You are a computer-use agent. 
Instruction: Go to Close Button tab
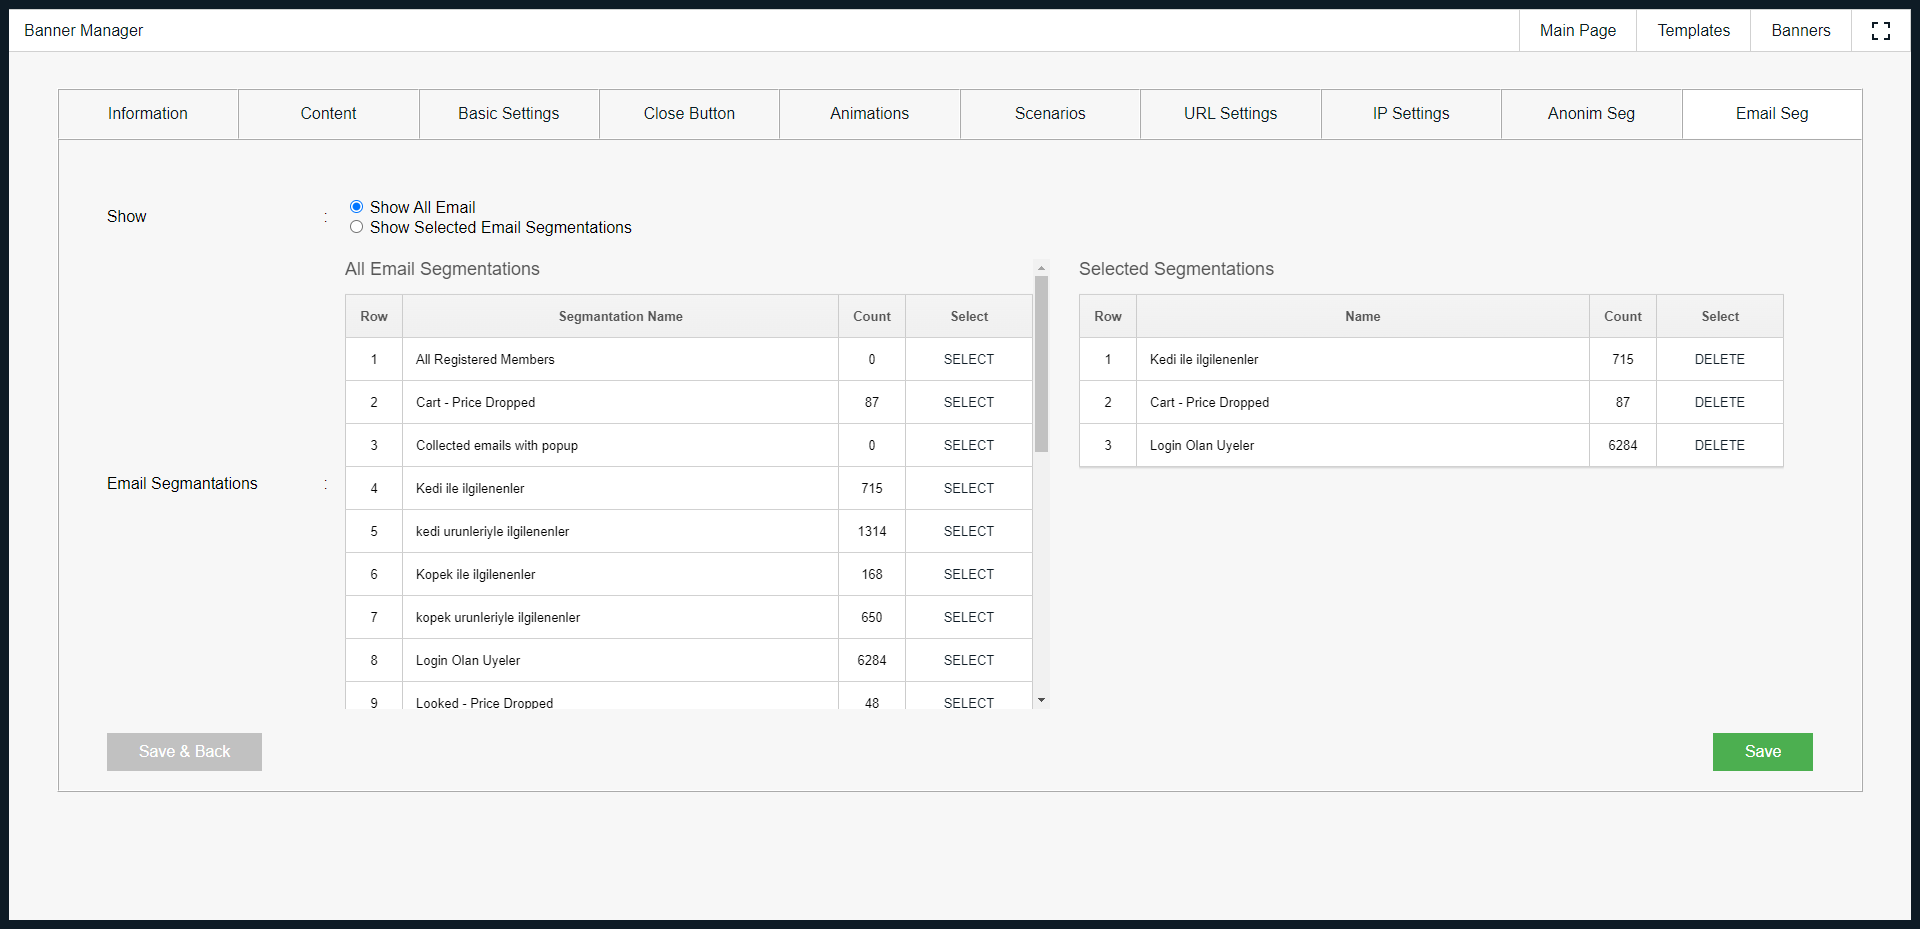pyautogui.click(x=689, y=114)
